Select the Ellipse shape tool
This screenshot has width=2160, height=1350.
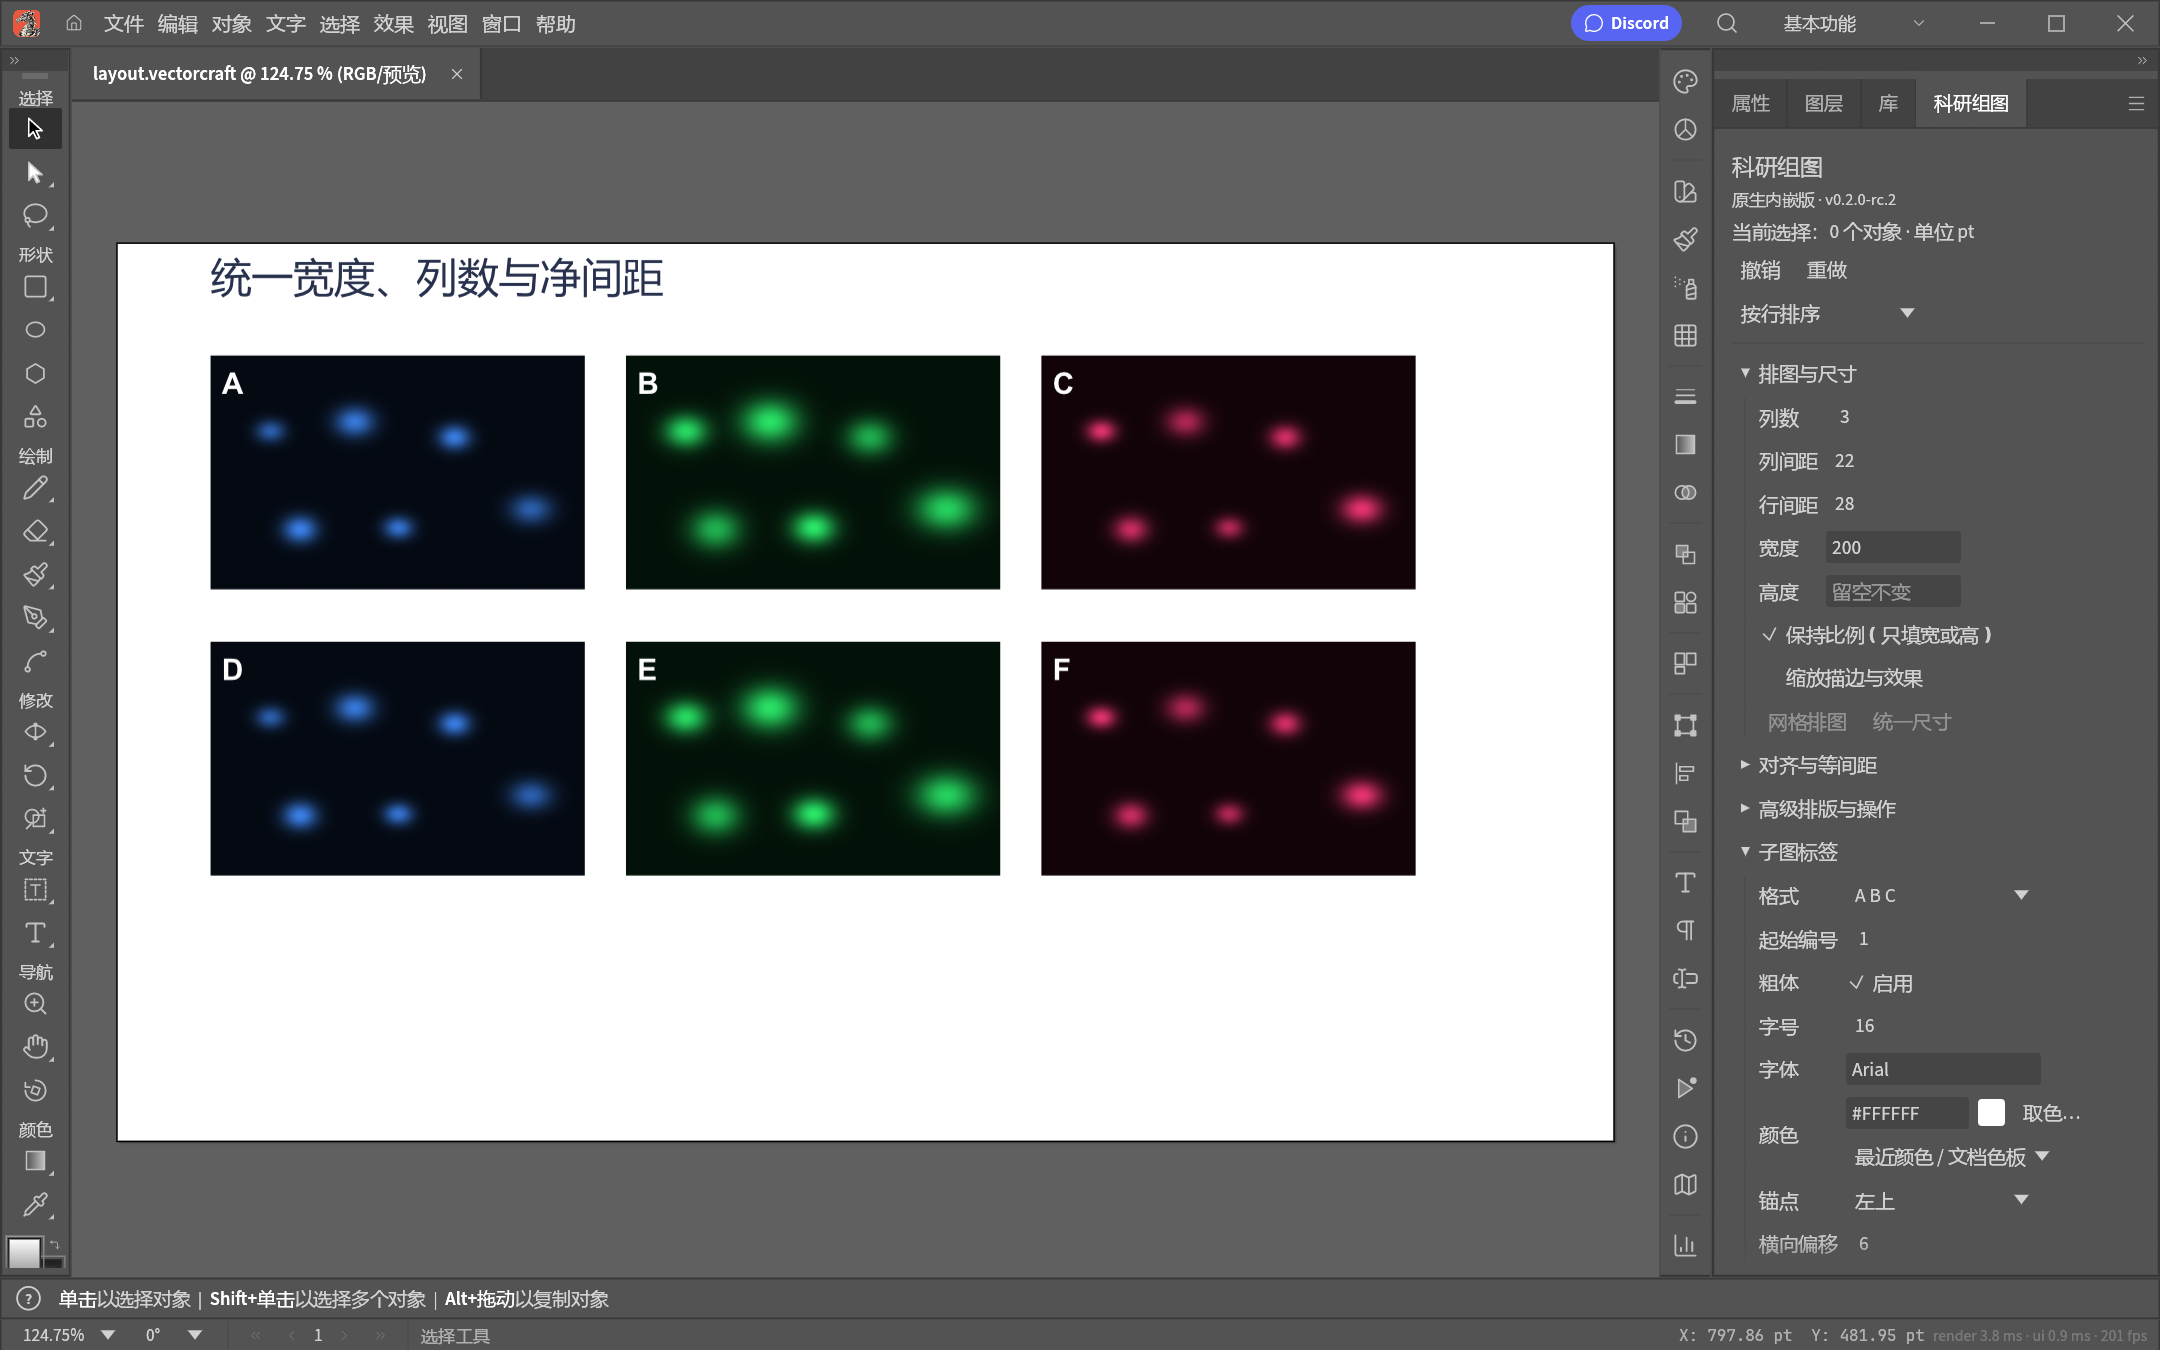pos(35,330)
